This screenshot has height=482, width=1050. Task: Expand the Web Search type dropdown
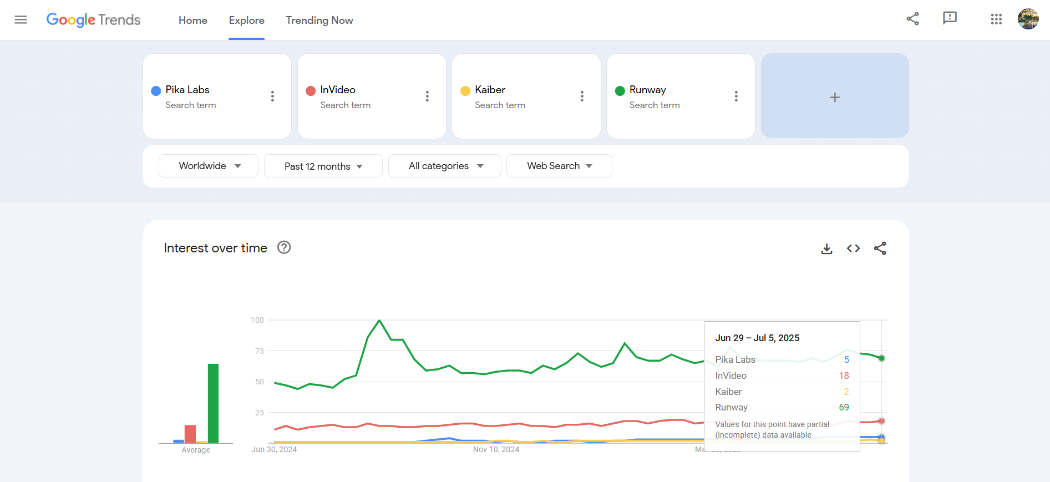click(x=559, y=166)
